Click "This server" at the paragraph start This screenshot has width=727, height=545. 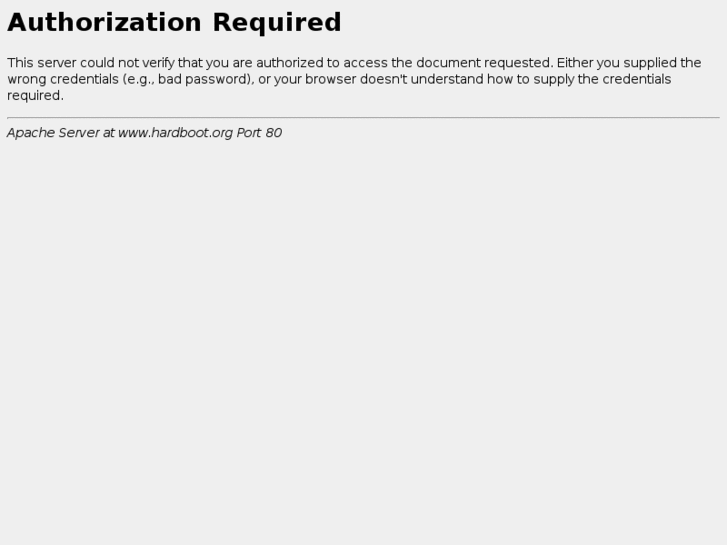42,63
